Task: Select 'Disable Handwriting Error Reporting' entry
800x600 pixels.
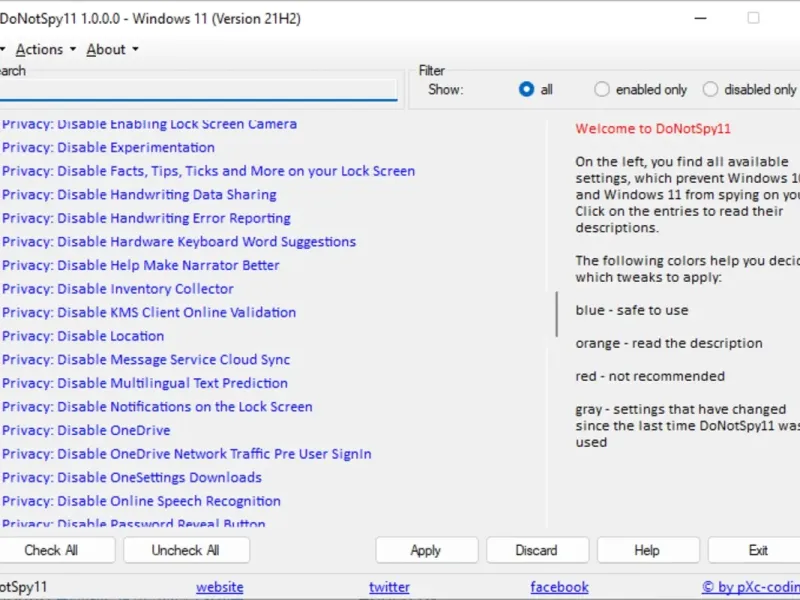Action: point(146,218)
